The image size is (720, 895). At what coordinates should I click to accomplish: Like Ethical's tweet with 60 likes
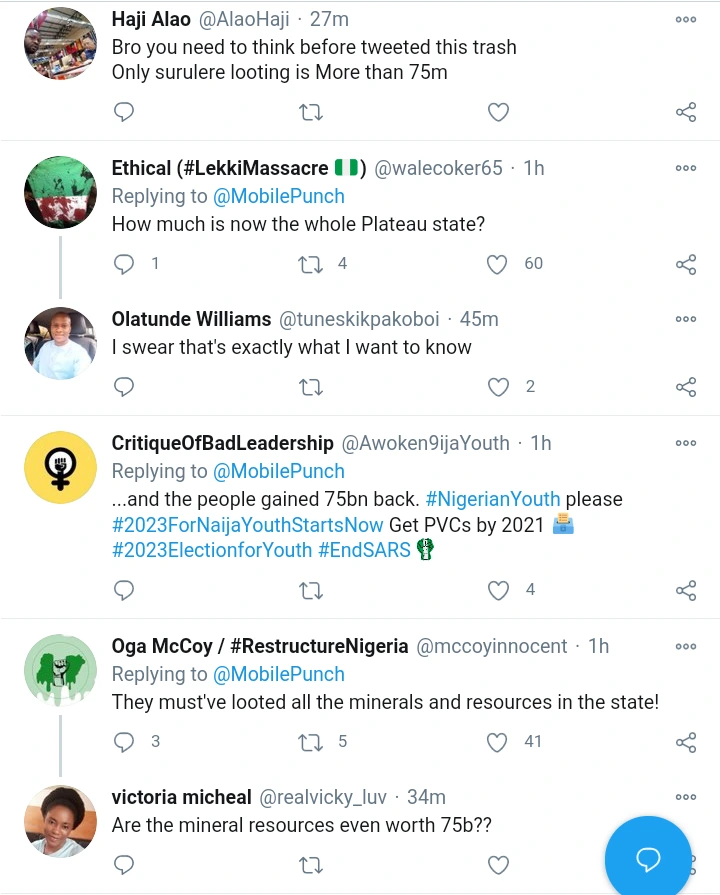pos(498,264)
